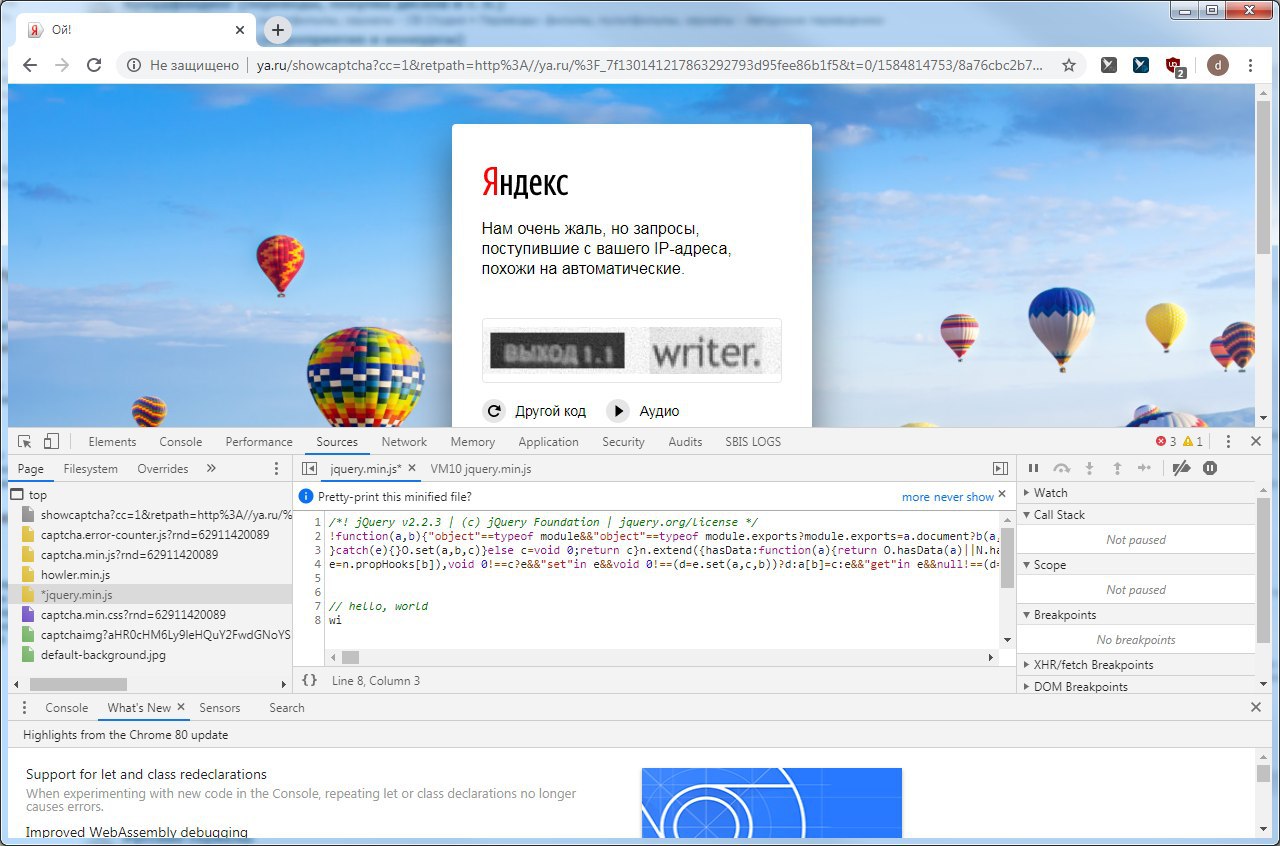Hide the navigator sidebar in Sources
1280x846 pixels.
309,468
